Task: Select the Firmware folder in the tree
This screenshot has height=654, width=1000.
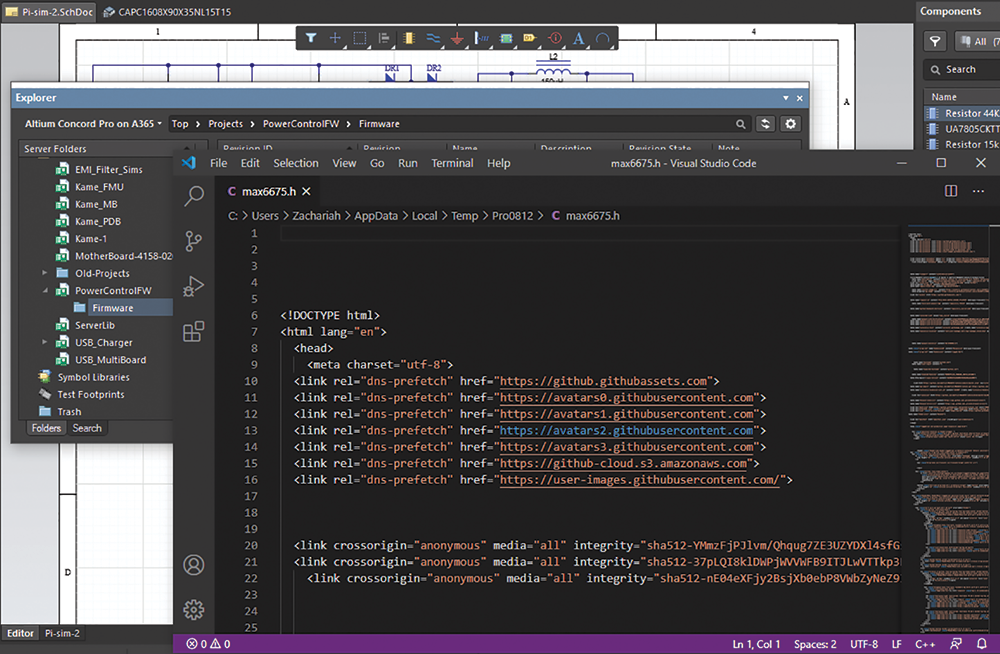Action: tap(112, 308)
